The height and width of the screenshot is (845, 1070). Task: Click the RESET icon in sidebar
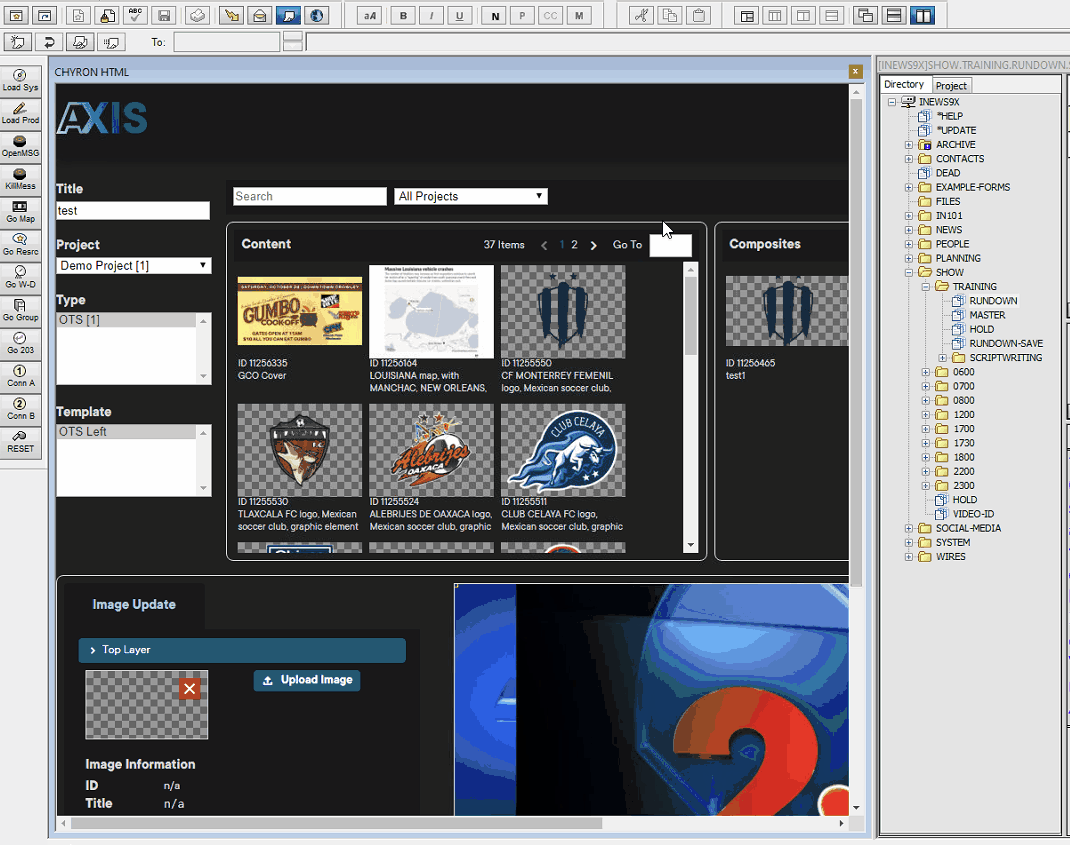(x=20, y=442)
